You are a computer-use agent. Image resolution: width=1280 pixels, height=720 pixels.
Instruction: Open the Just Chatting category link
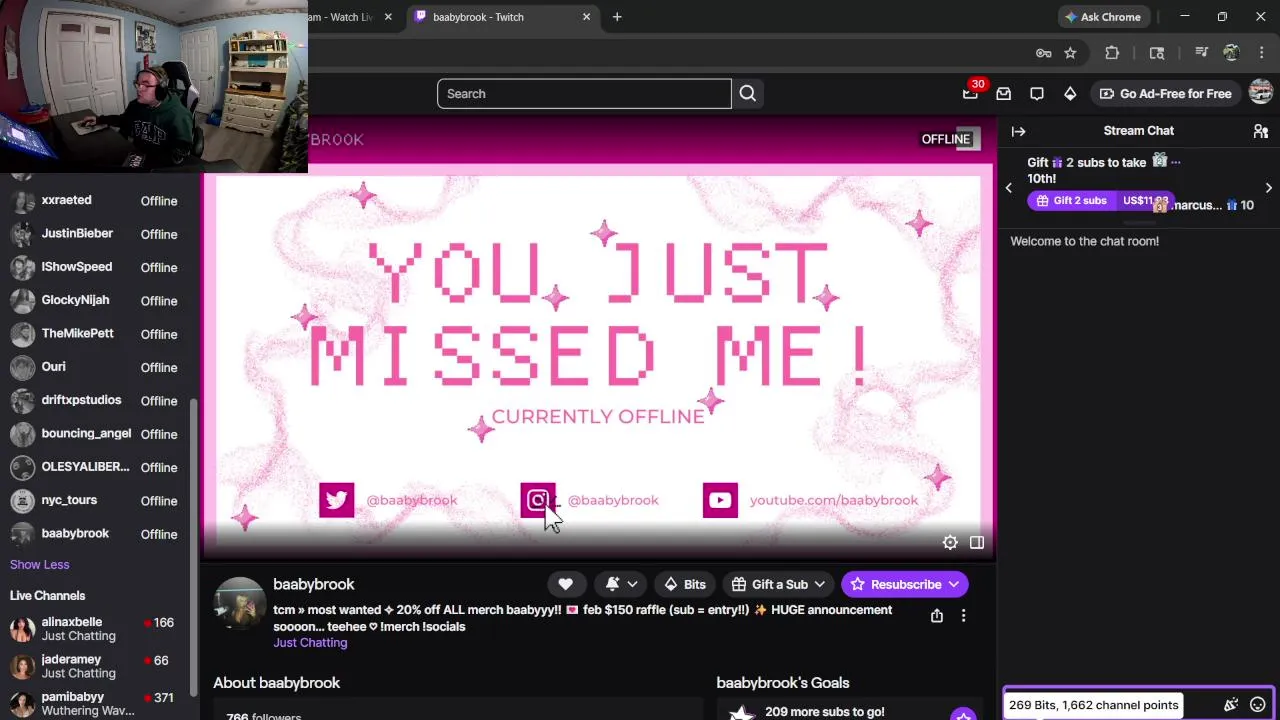tap(310, 643)
